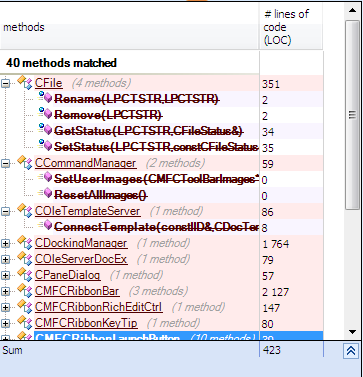
Task: Click the ConnectTemplate method icon
Action: click(45, 225)
